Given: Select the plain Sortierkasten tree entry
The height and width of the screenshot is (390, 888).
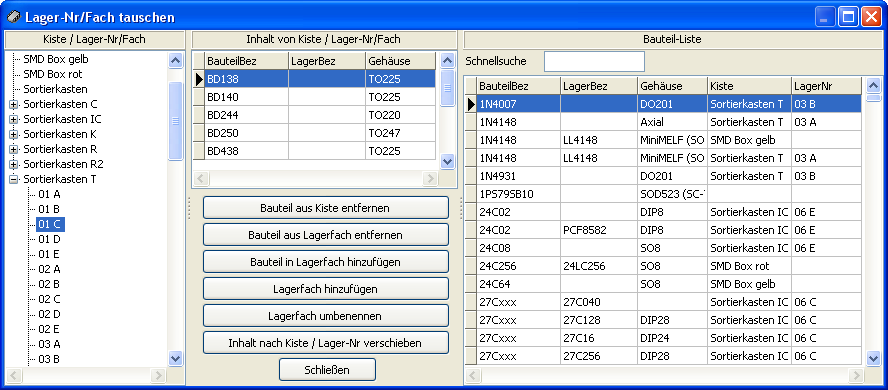Looking at the screenshot, I should [55, 89].
